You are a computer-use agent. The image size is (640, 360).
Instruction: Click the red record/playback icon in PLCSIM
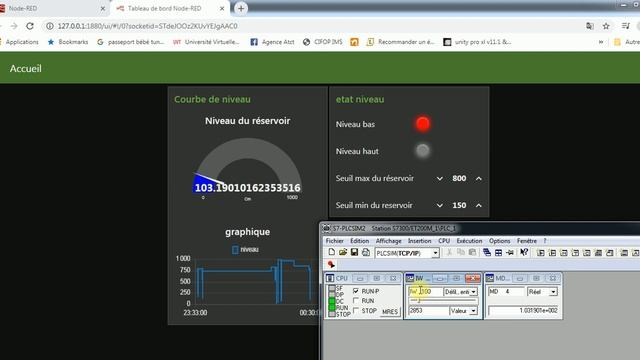click(331, 264)
